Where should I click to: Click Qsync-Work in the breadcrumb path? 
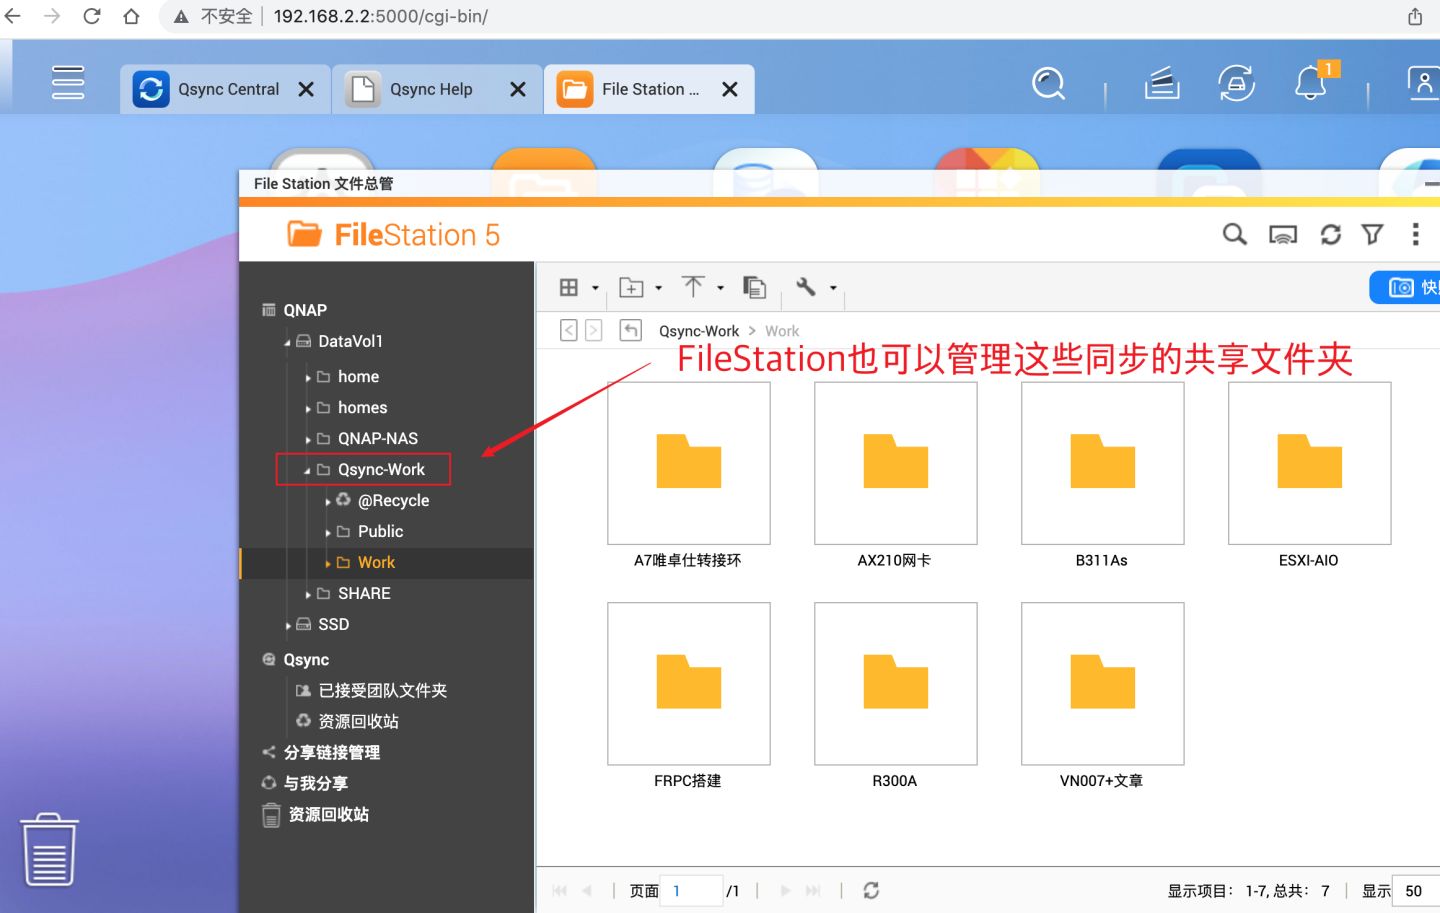tap(698, 331)
